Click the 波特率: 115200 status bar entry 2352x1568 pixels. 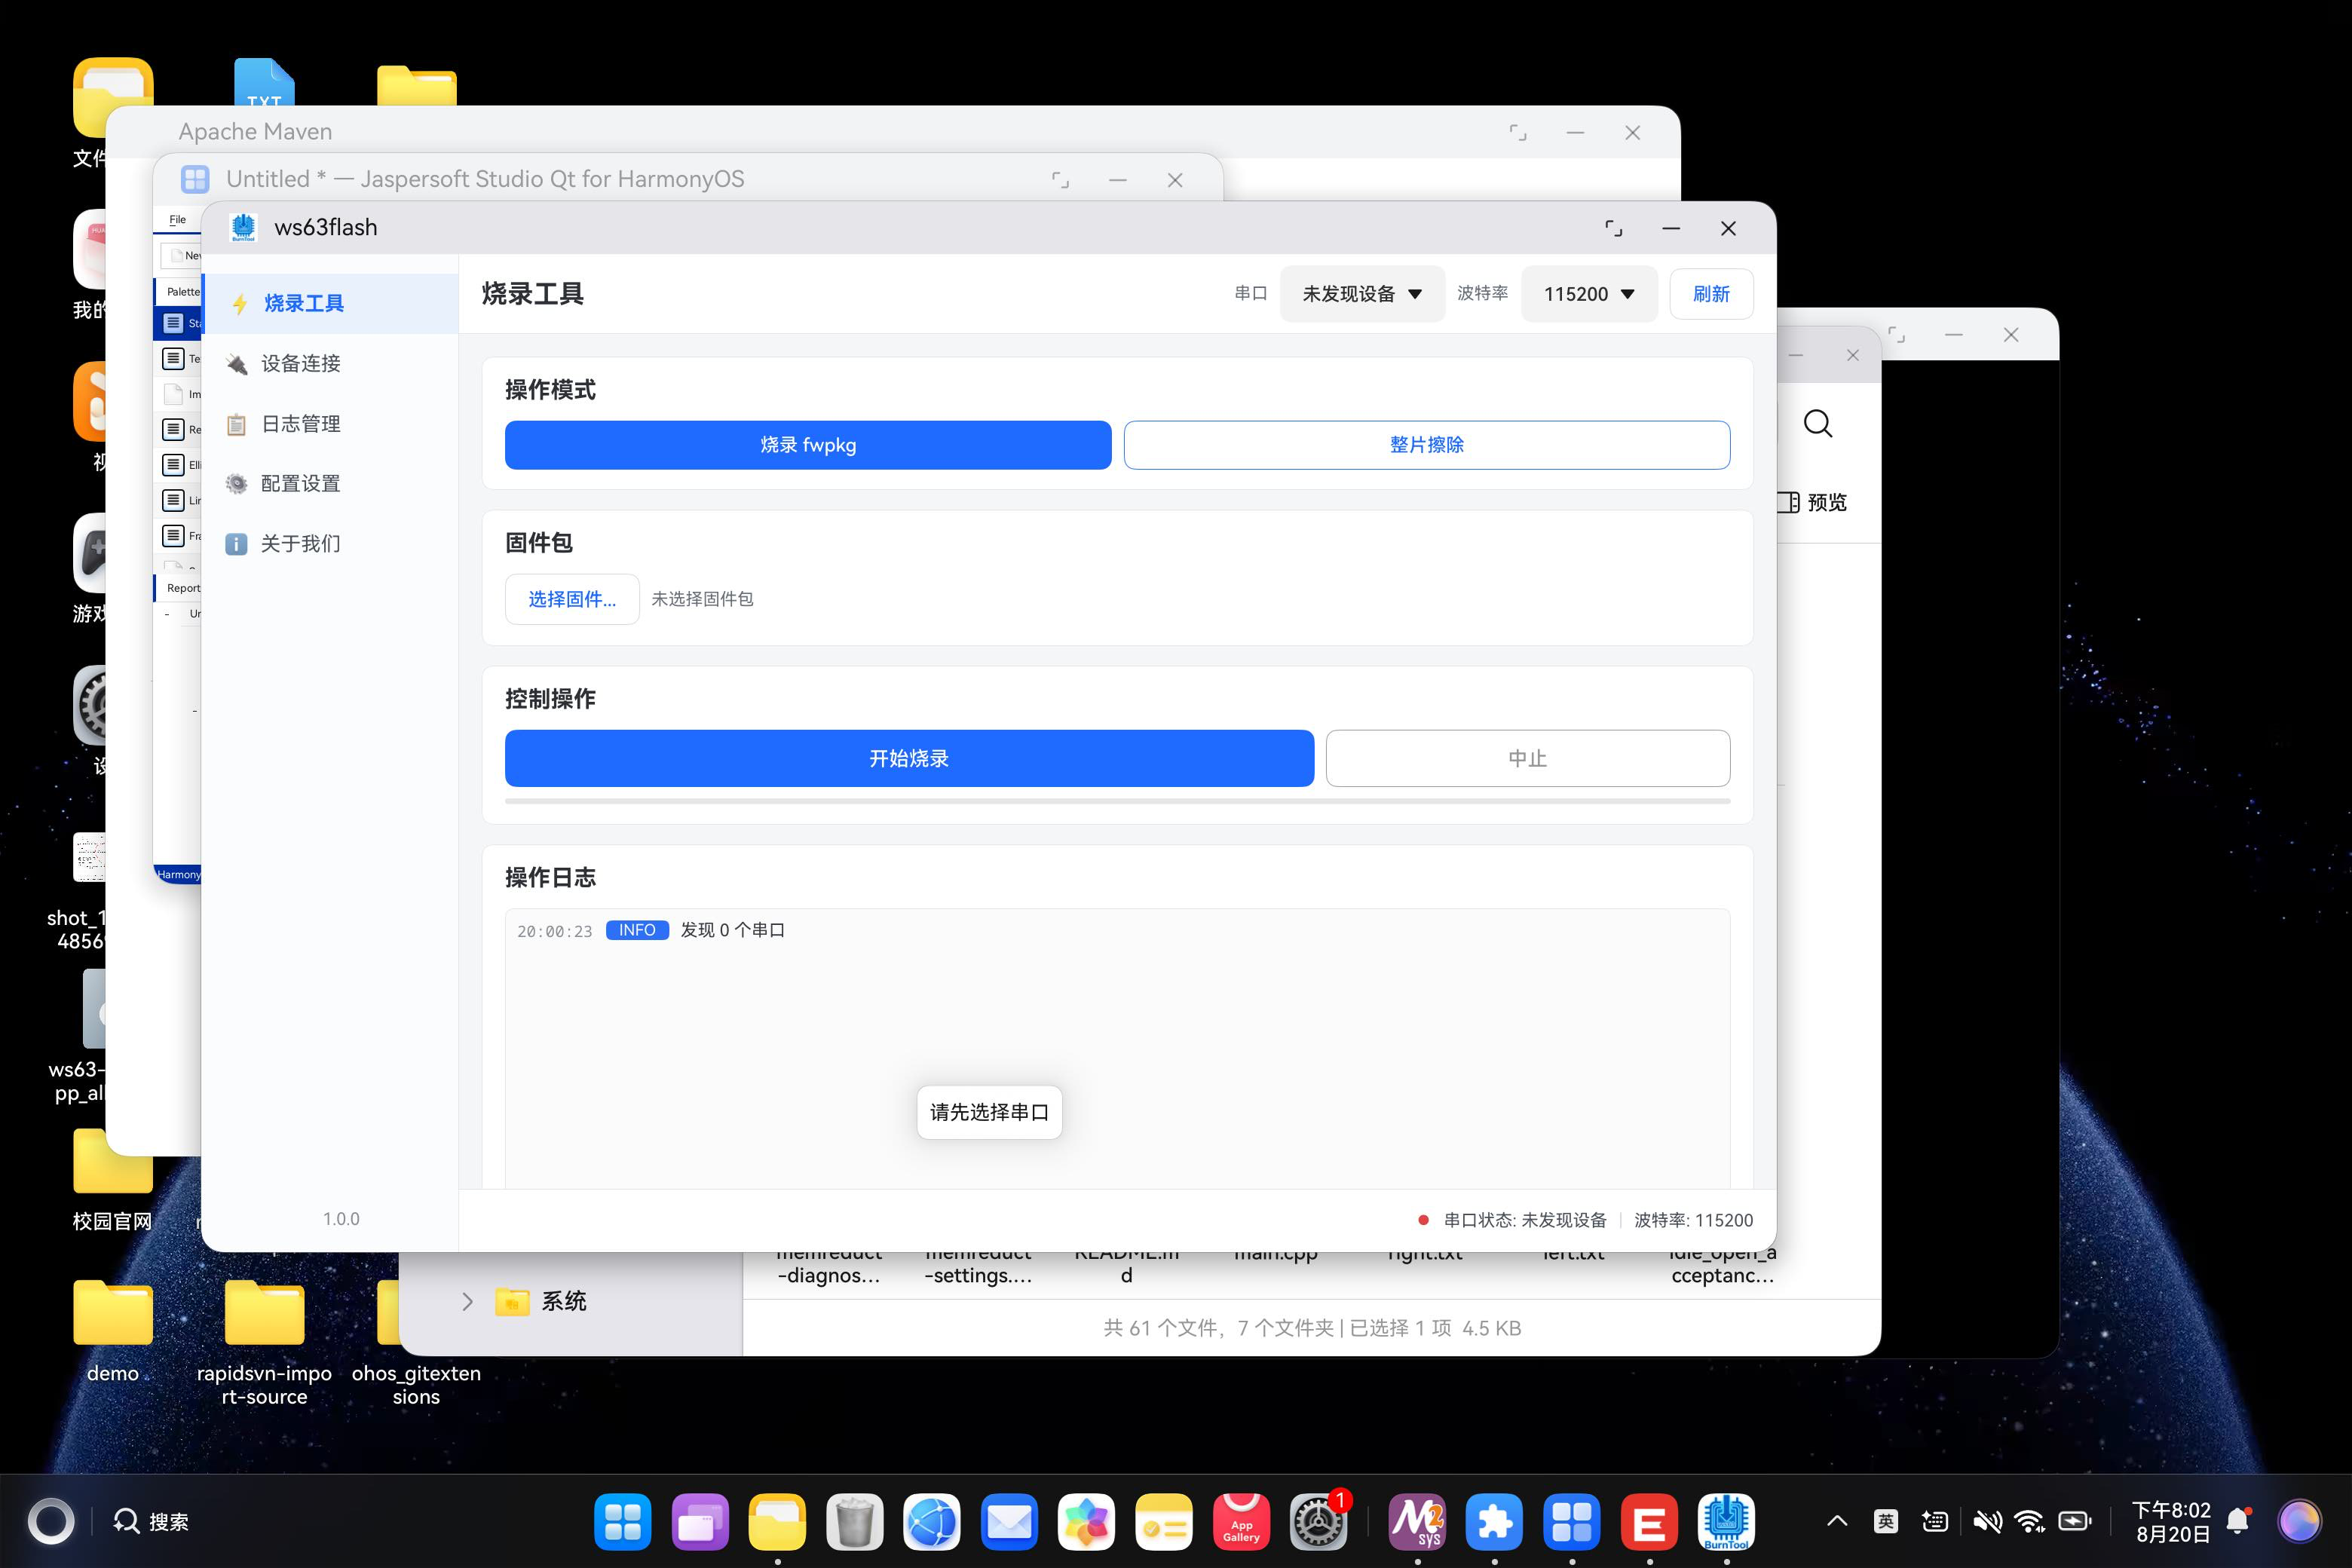[x=1693, y=1220]
